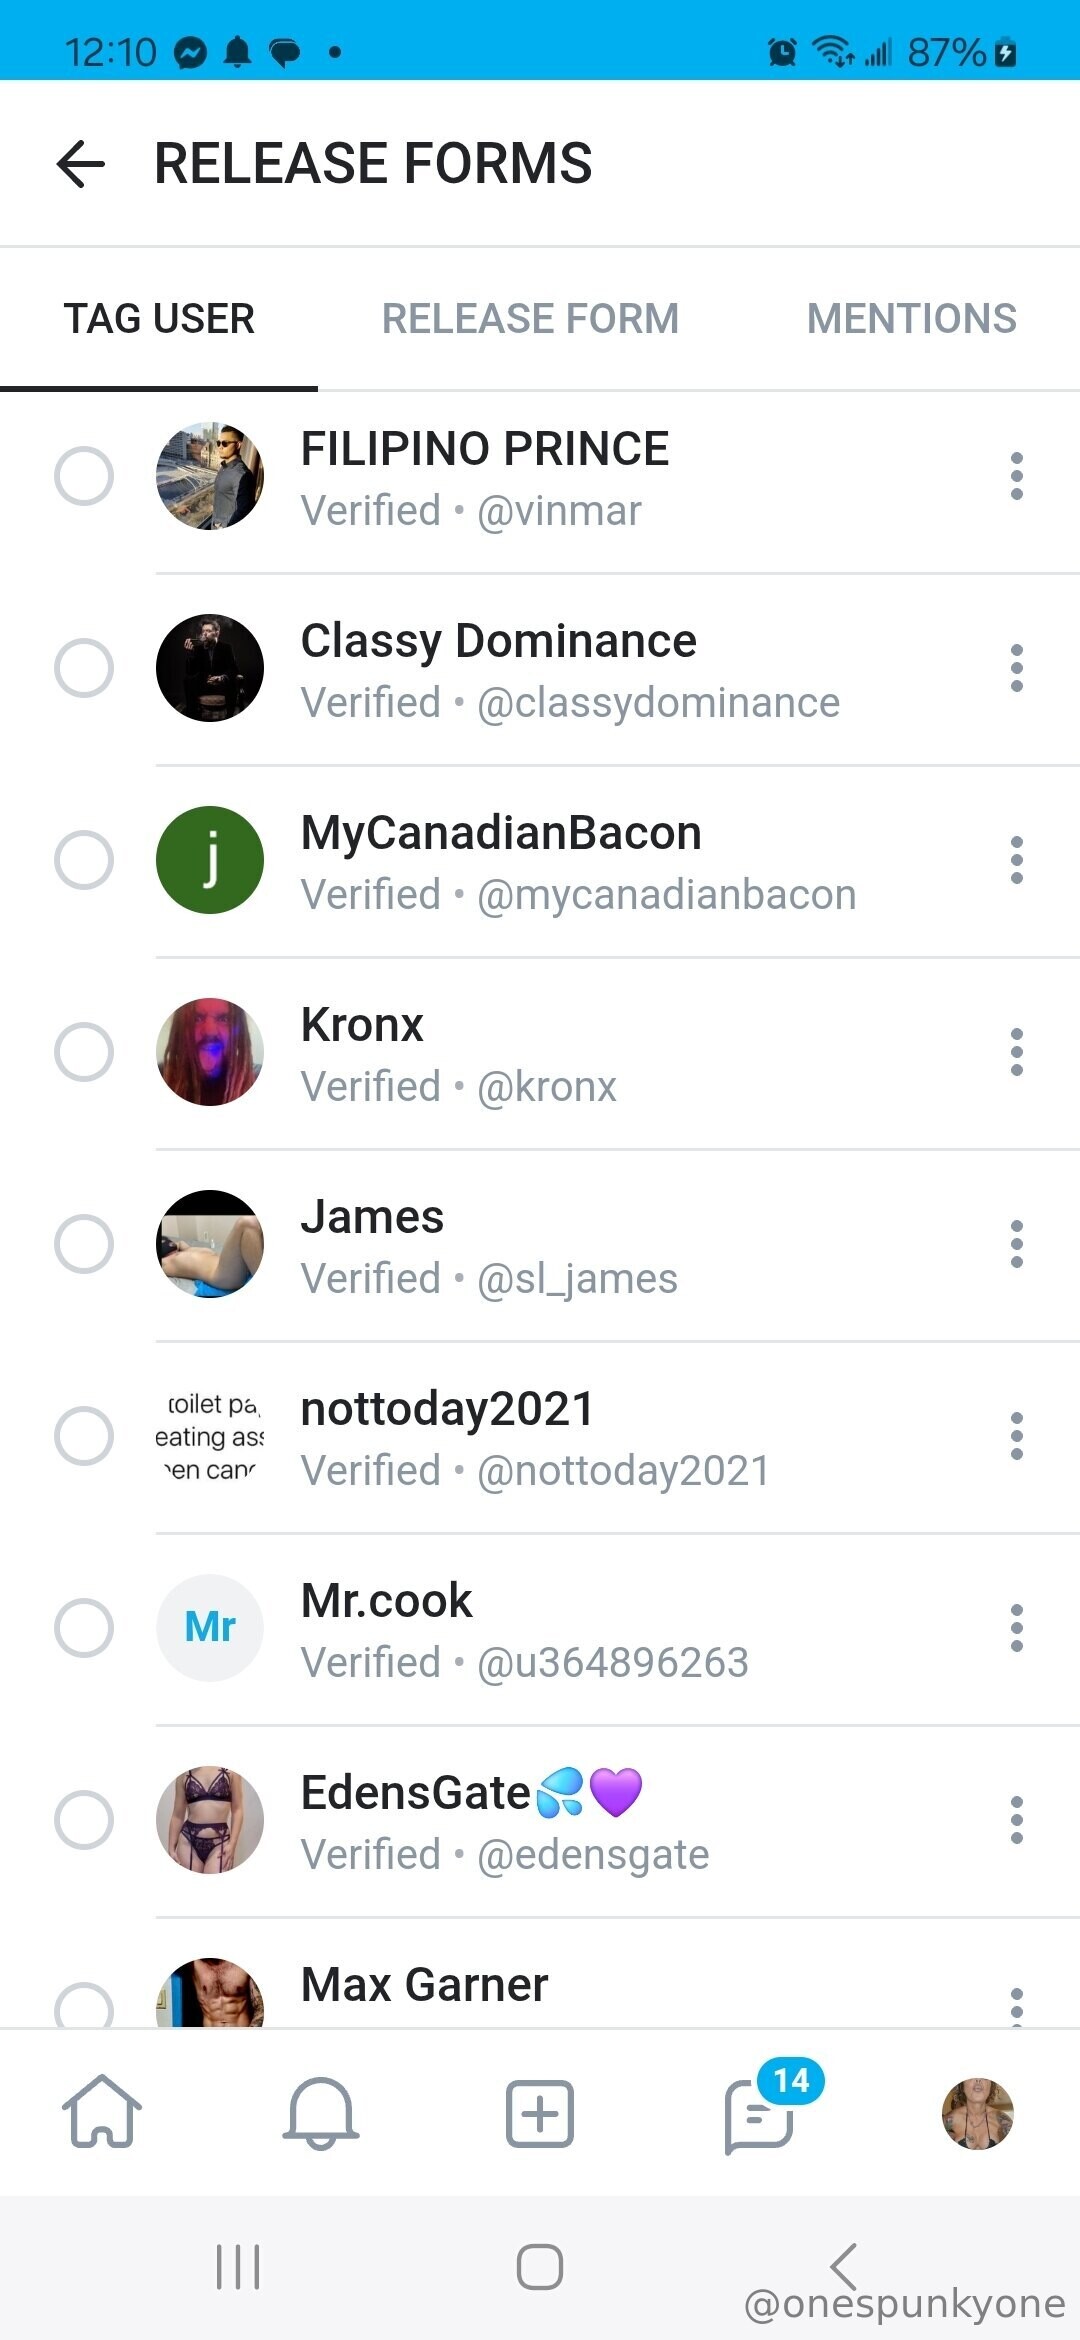Open the options menu for Classy Dominance
Viewport: 1080px width, 2340px height.
[x=1017, y=668]
